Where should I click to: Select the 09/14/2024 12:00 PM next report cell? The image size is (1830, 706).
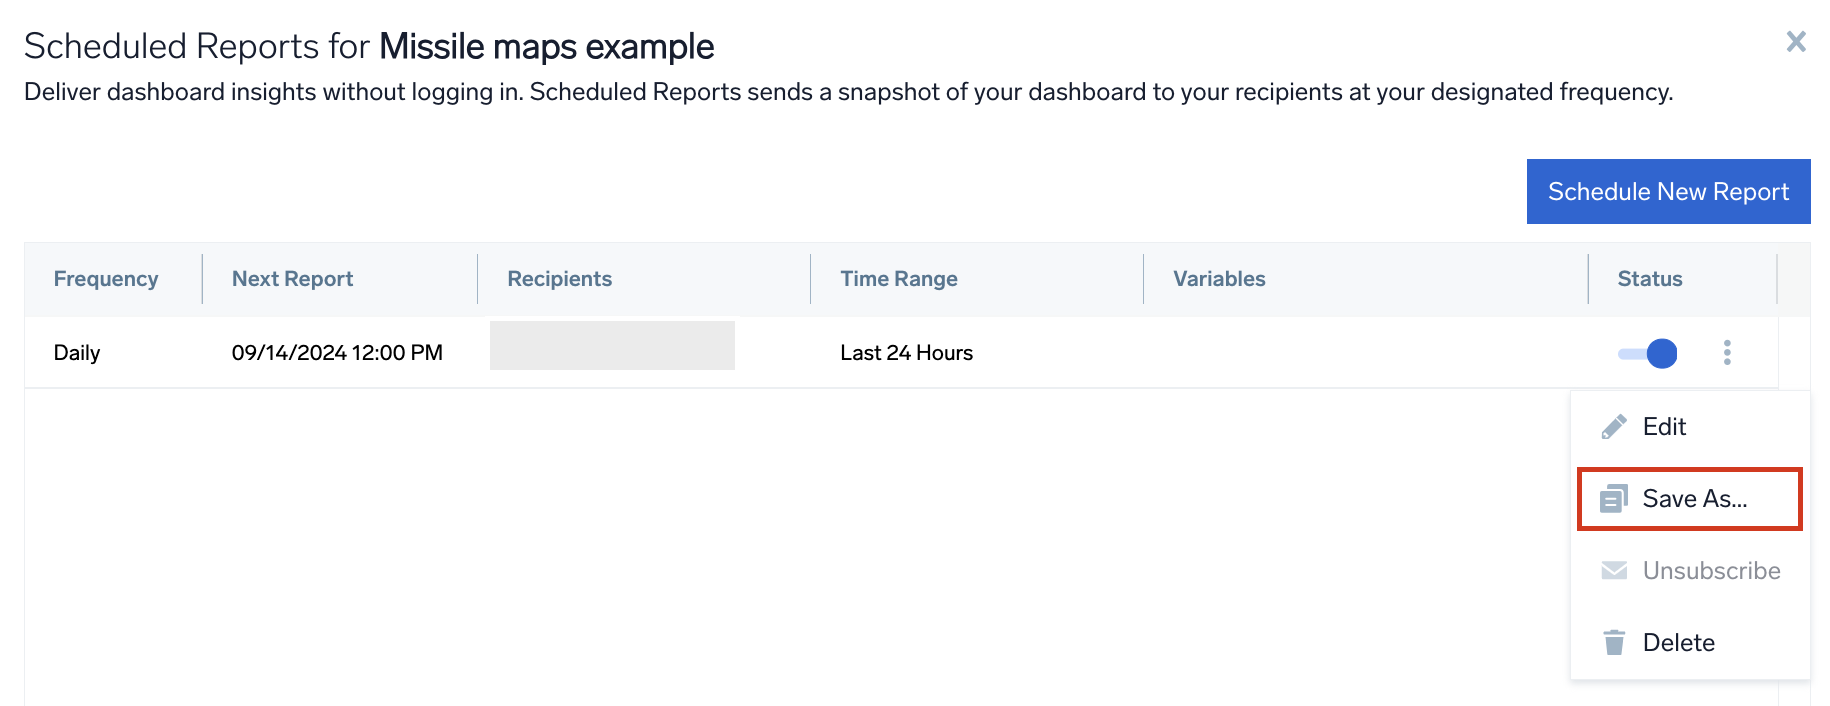pyautogui.click(x=337, y=353)
